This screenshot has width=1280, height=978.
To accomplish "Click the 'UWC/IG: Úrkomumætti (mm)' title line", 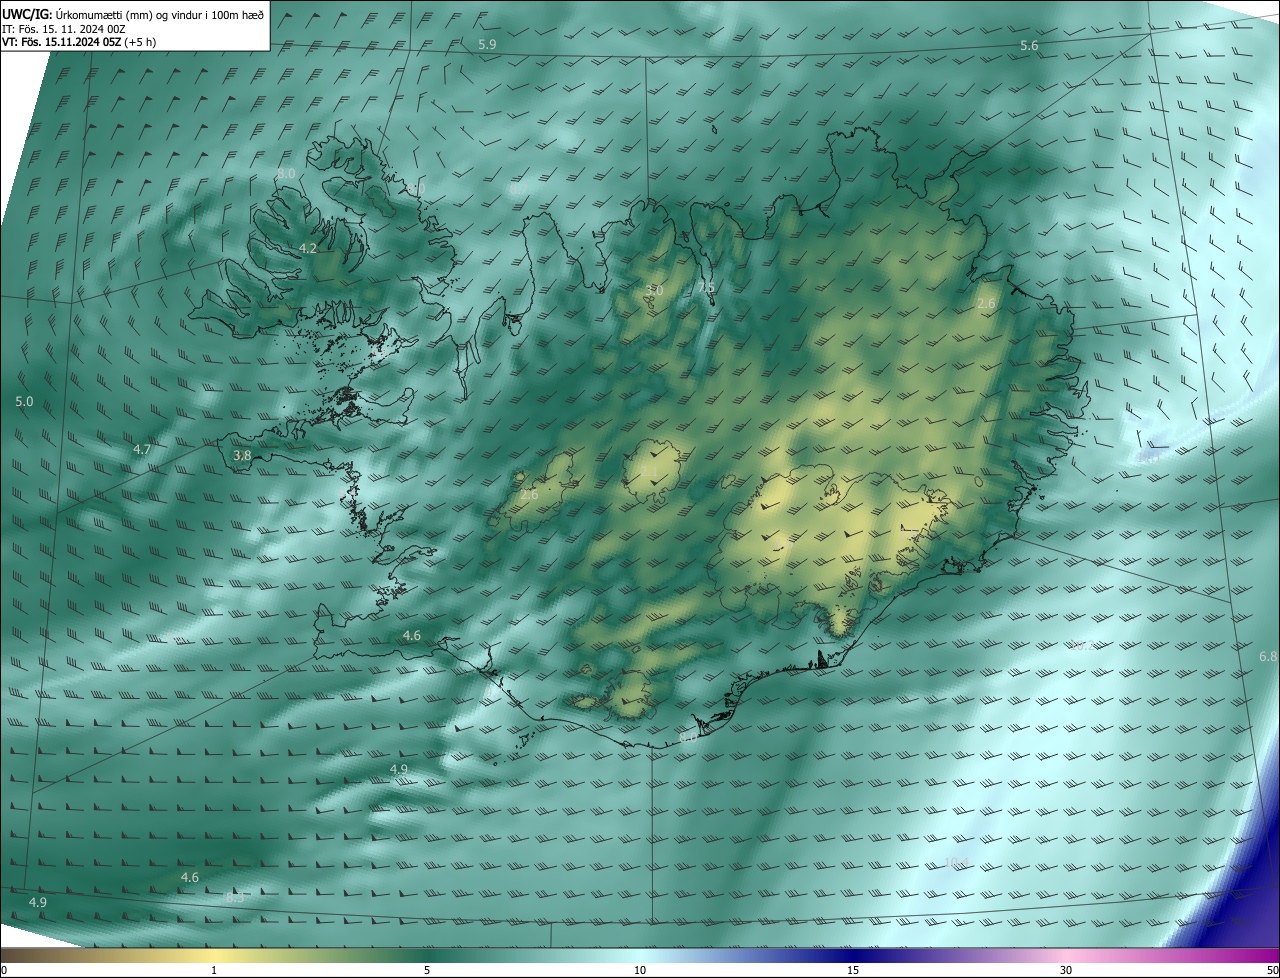I will pos(133,13).
